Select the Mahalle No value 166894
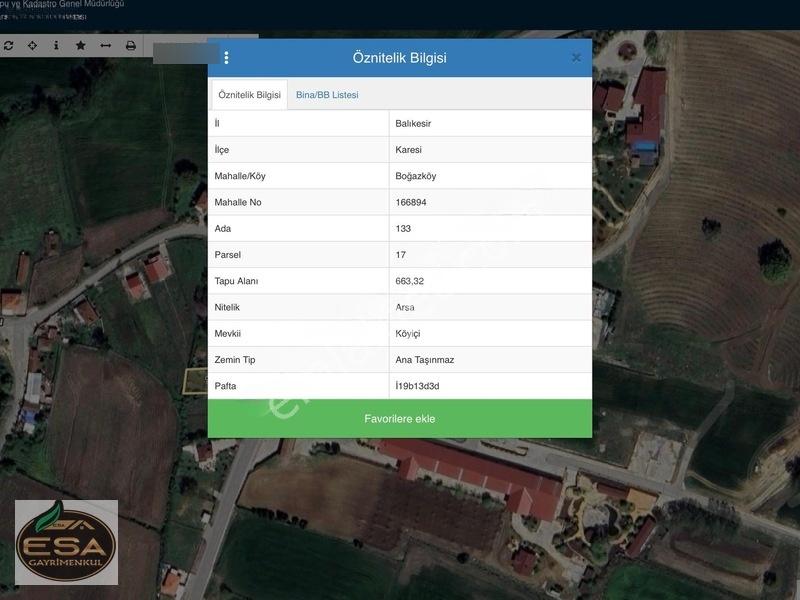This screenshot has height=600, width=800. point(411,203)
